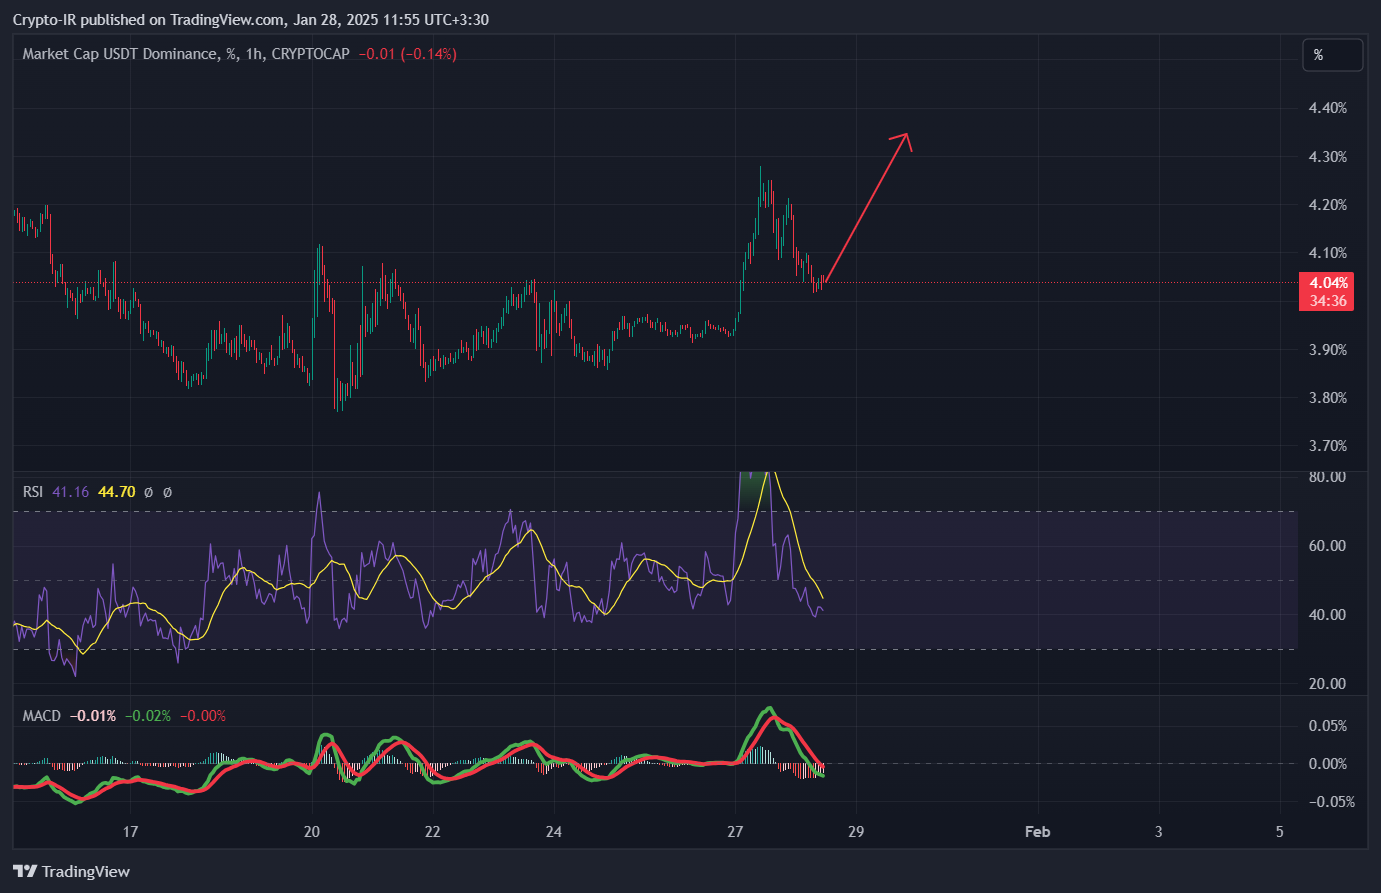Click the RSI moving average value 44.70
1381x893 pixels.
point(117,492)
